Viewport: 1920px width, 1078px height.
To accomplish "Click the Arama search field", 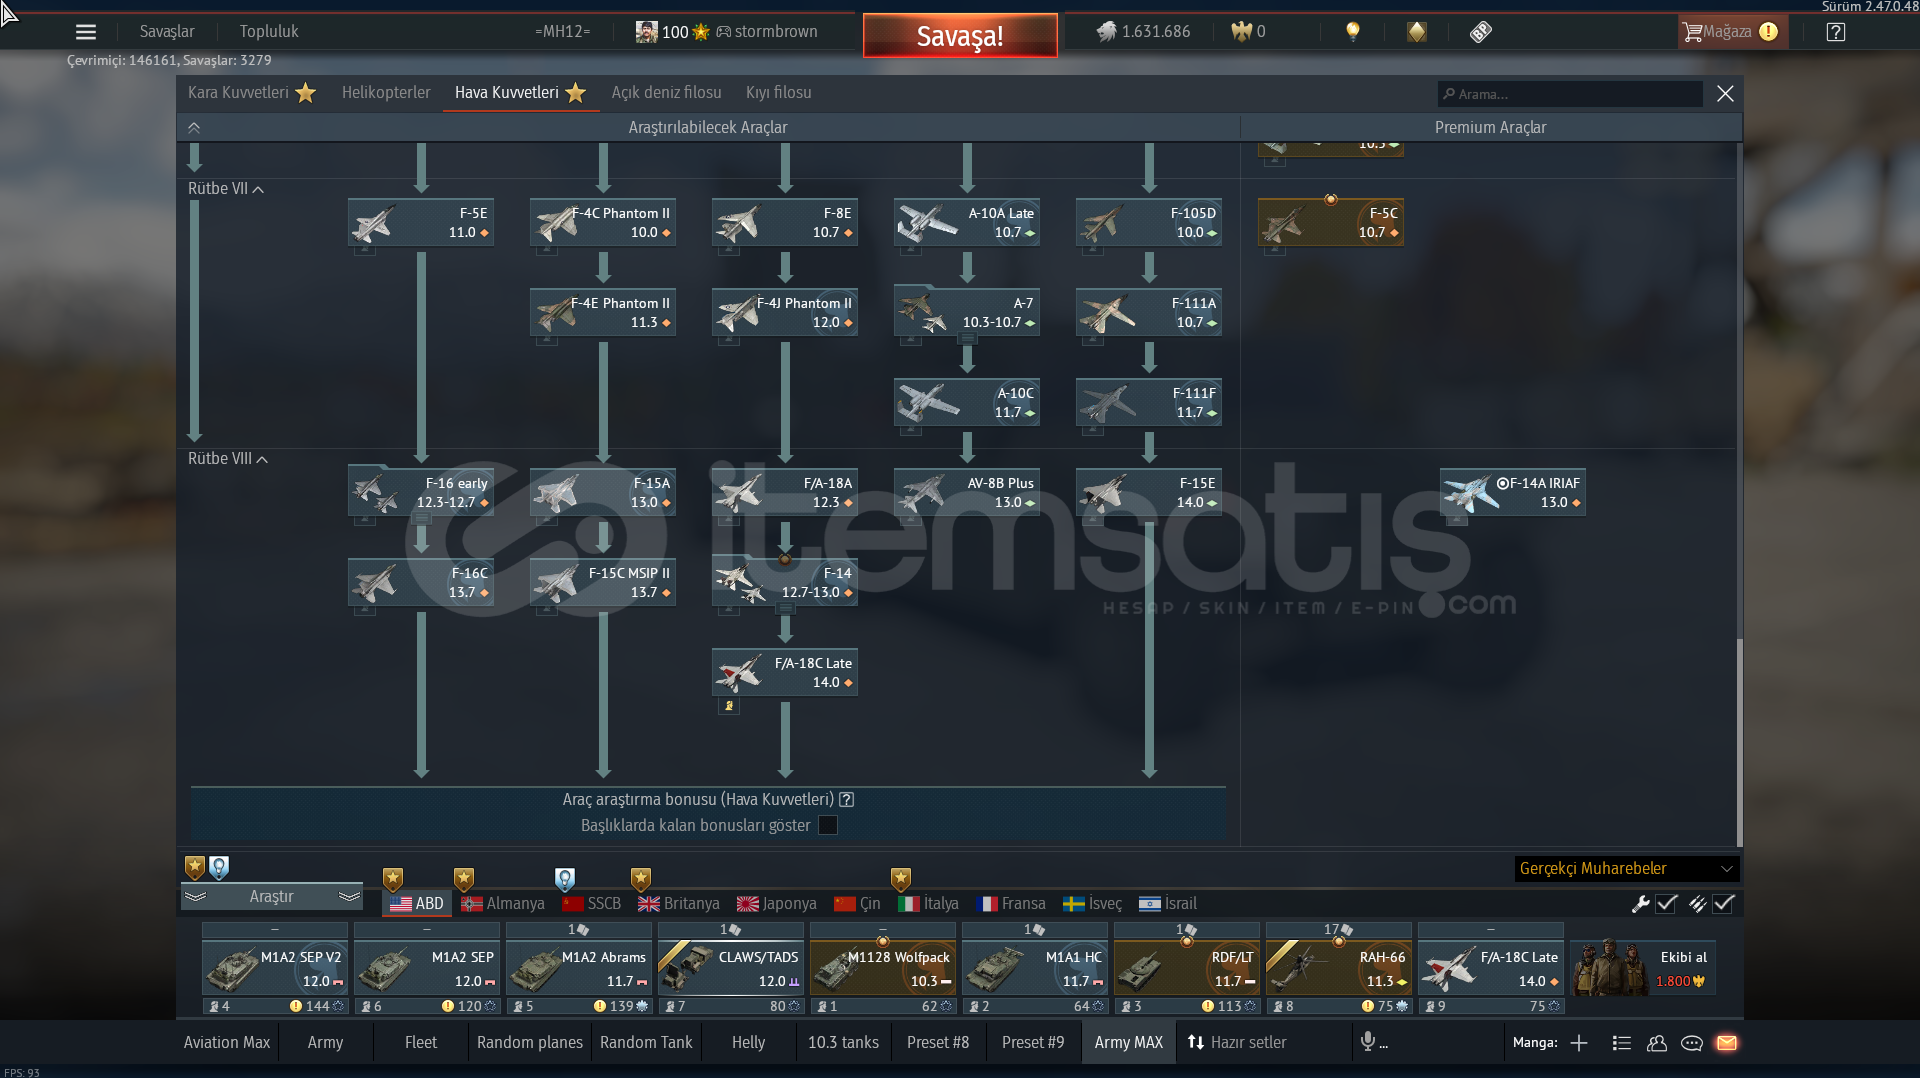I will (1570, 94).
